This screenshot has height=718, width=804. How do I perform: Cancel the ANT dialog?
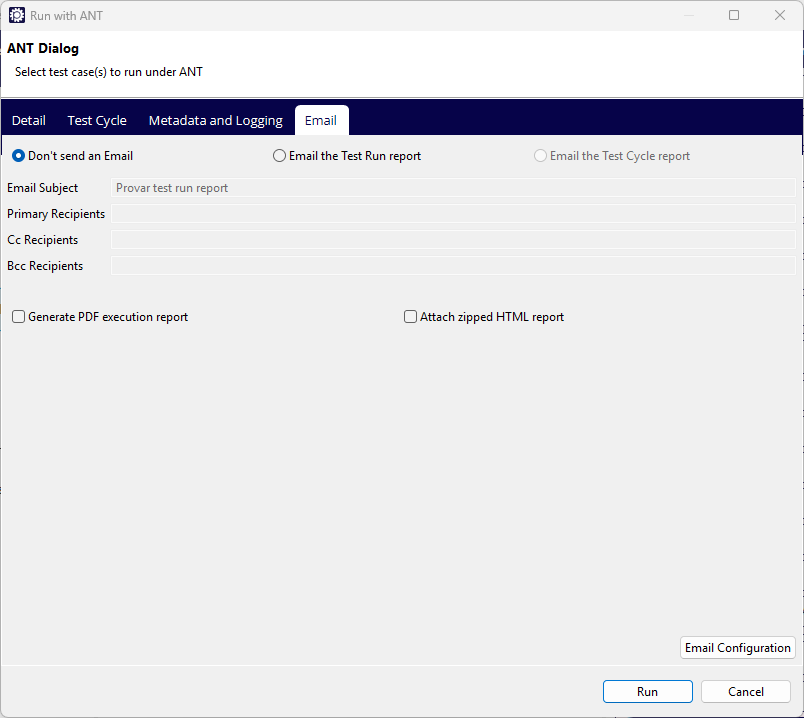745,692
